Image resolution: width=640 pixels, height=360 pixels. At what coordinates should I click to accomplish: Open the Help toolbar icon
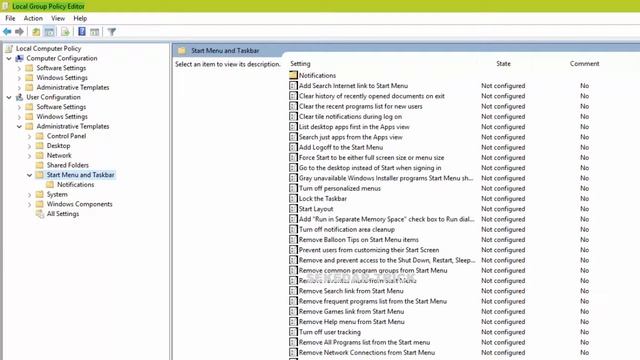(82, 31)
